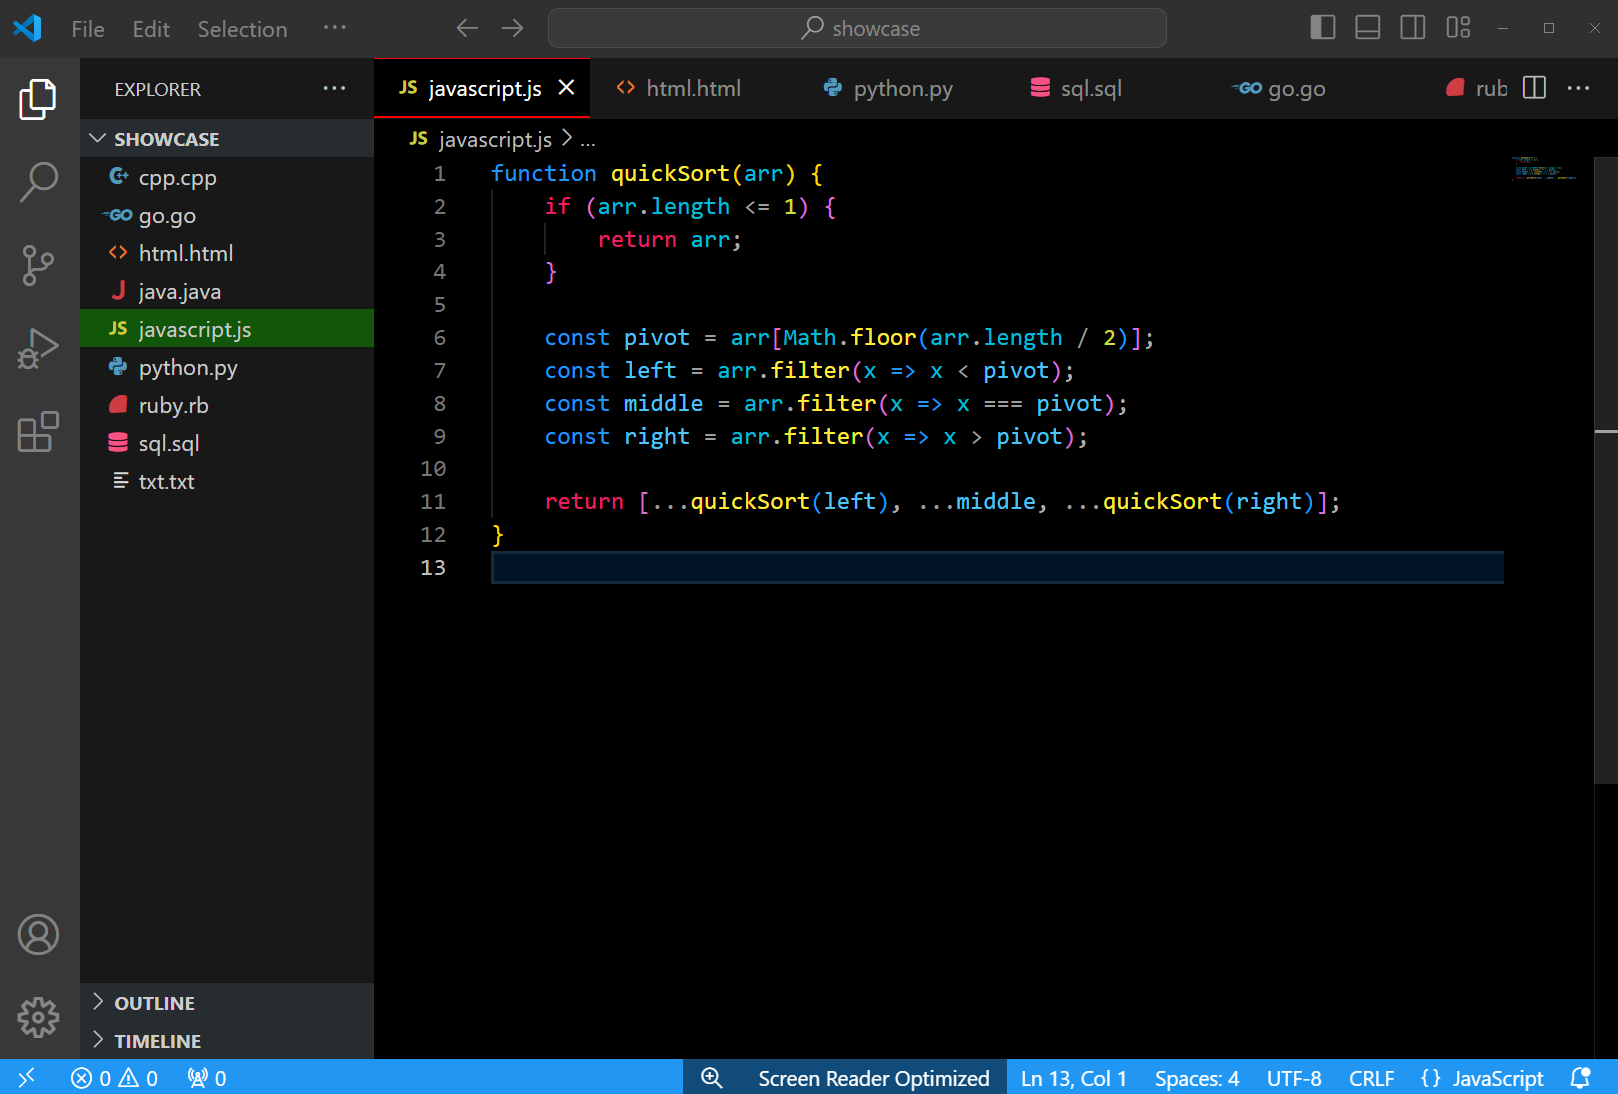Screen dimensions: 1618x1094
Task: Open java.java in Explorer
Action: [x=227, y=291]
